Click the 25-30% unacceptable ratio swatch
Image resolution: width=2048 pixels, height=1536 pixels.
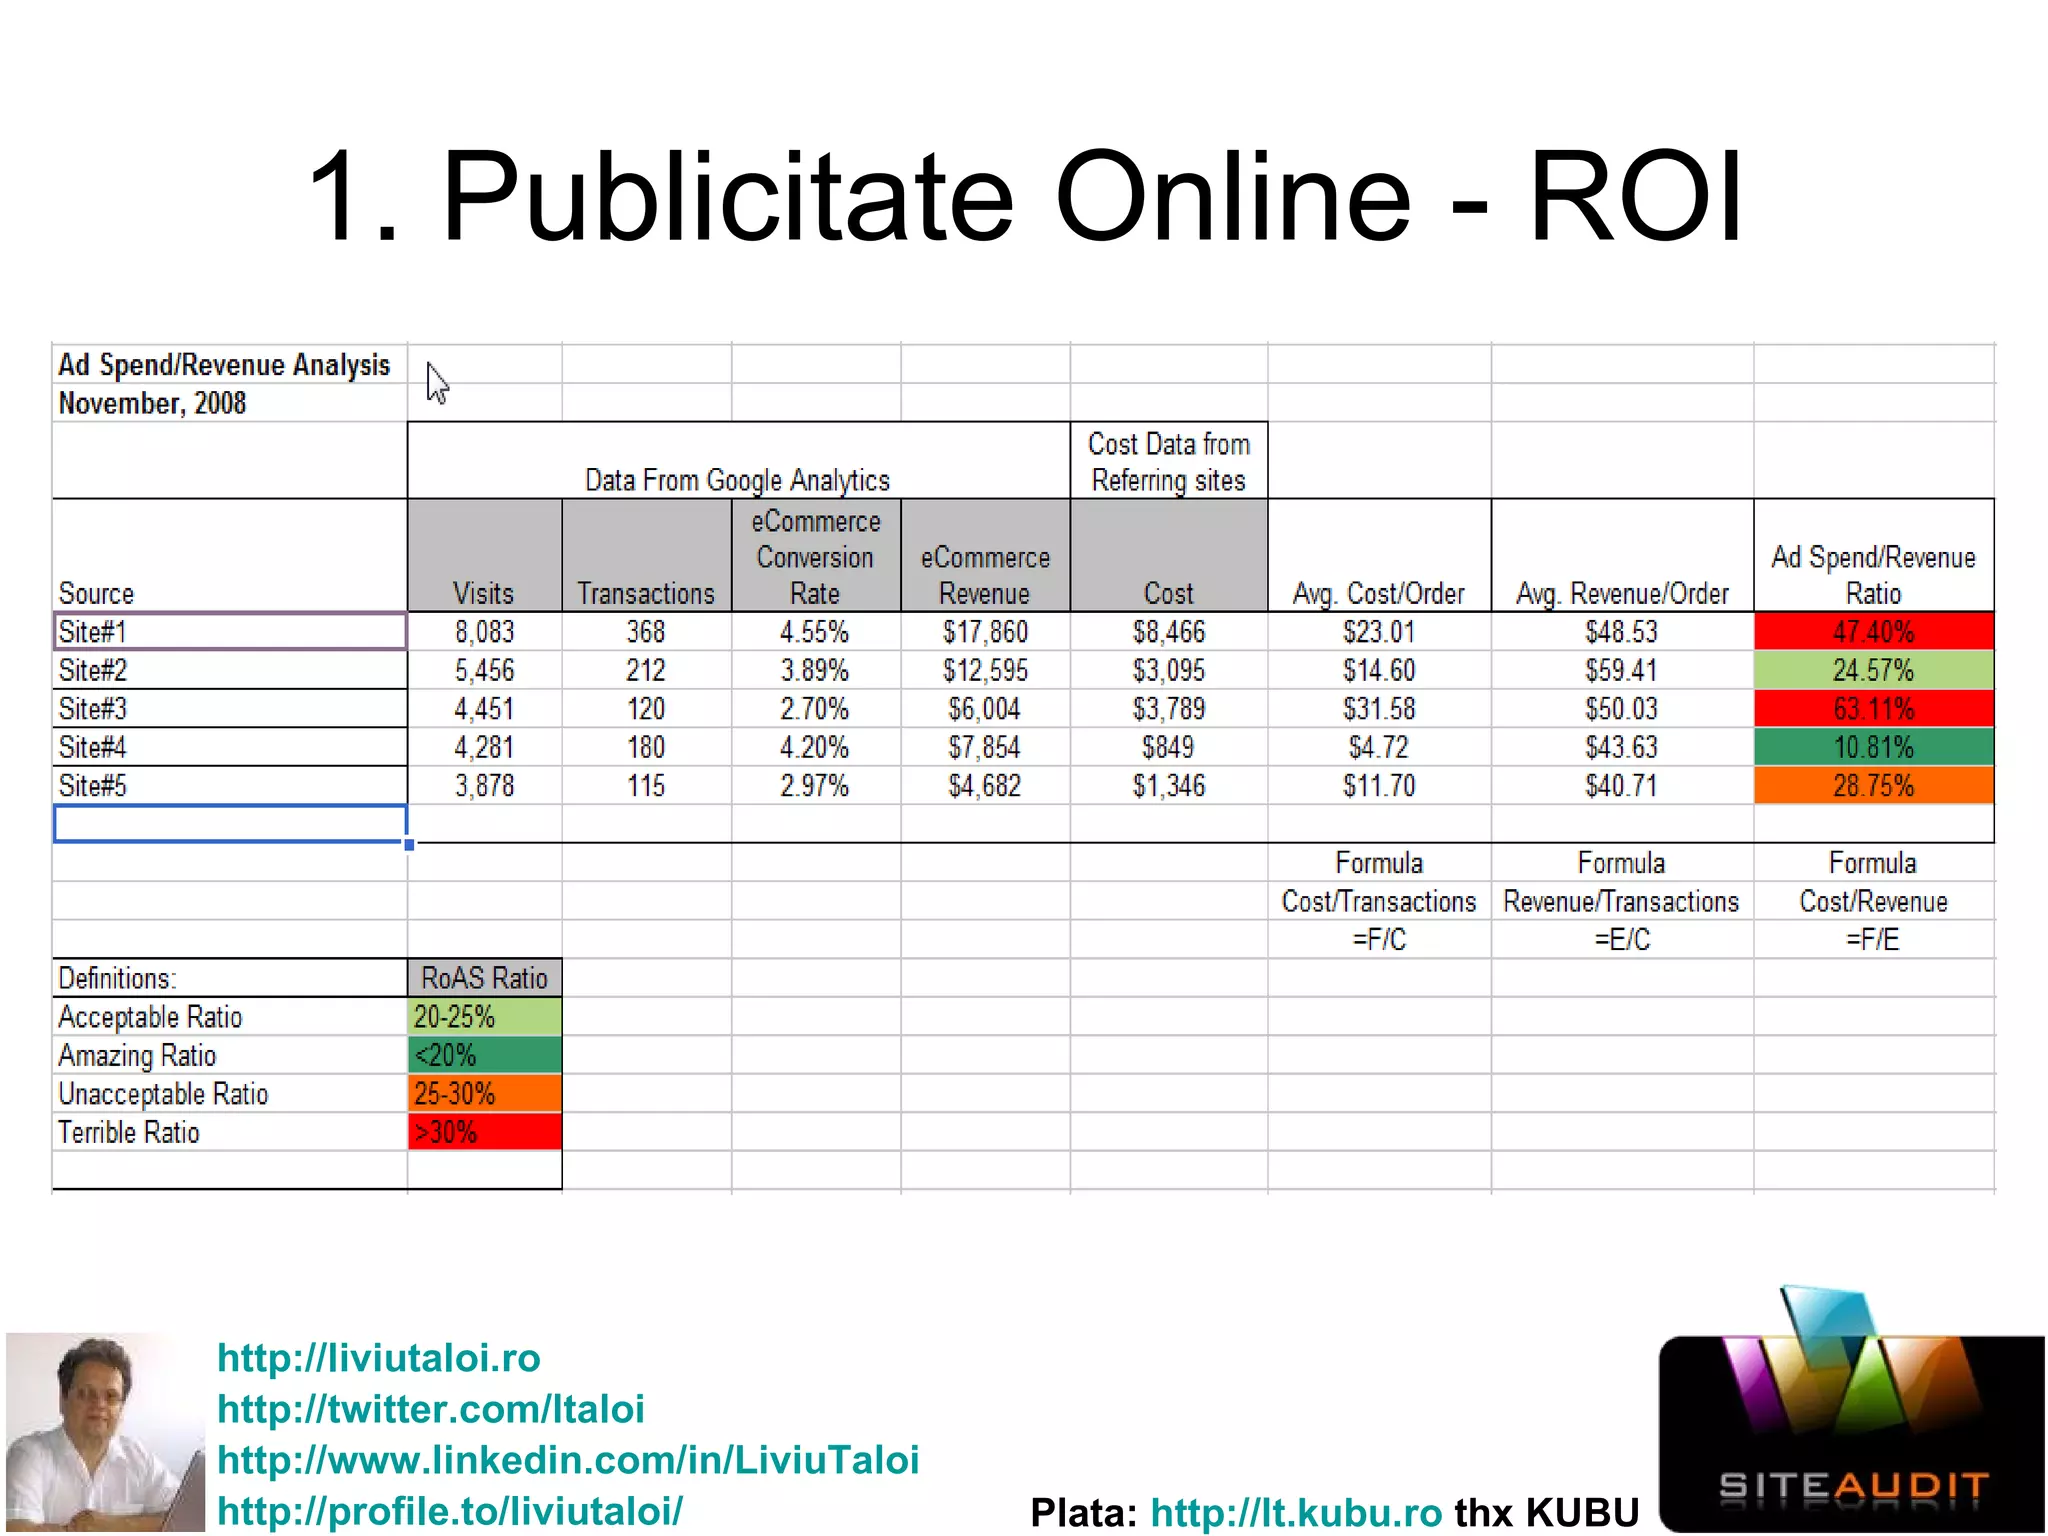click(485, 1094)
